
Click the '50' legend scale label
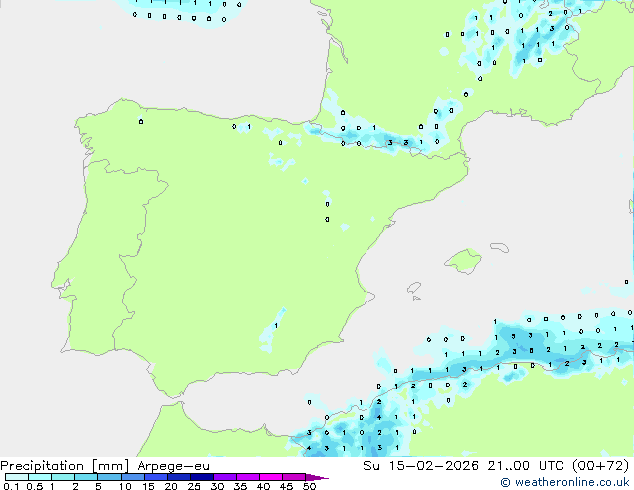pos(309,486)
